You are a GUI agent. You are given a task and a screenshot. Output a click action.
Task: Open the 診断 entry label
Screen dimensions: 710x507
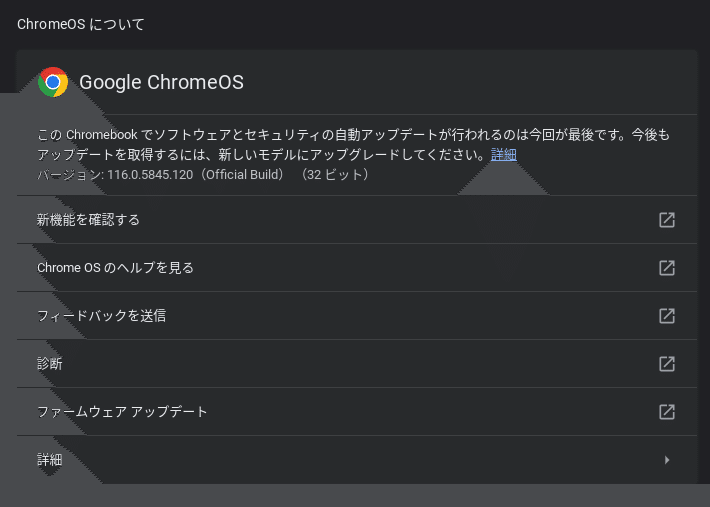point(49,364)
